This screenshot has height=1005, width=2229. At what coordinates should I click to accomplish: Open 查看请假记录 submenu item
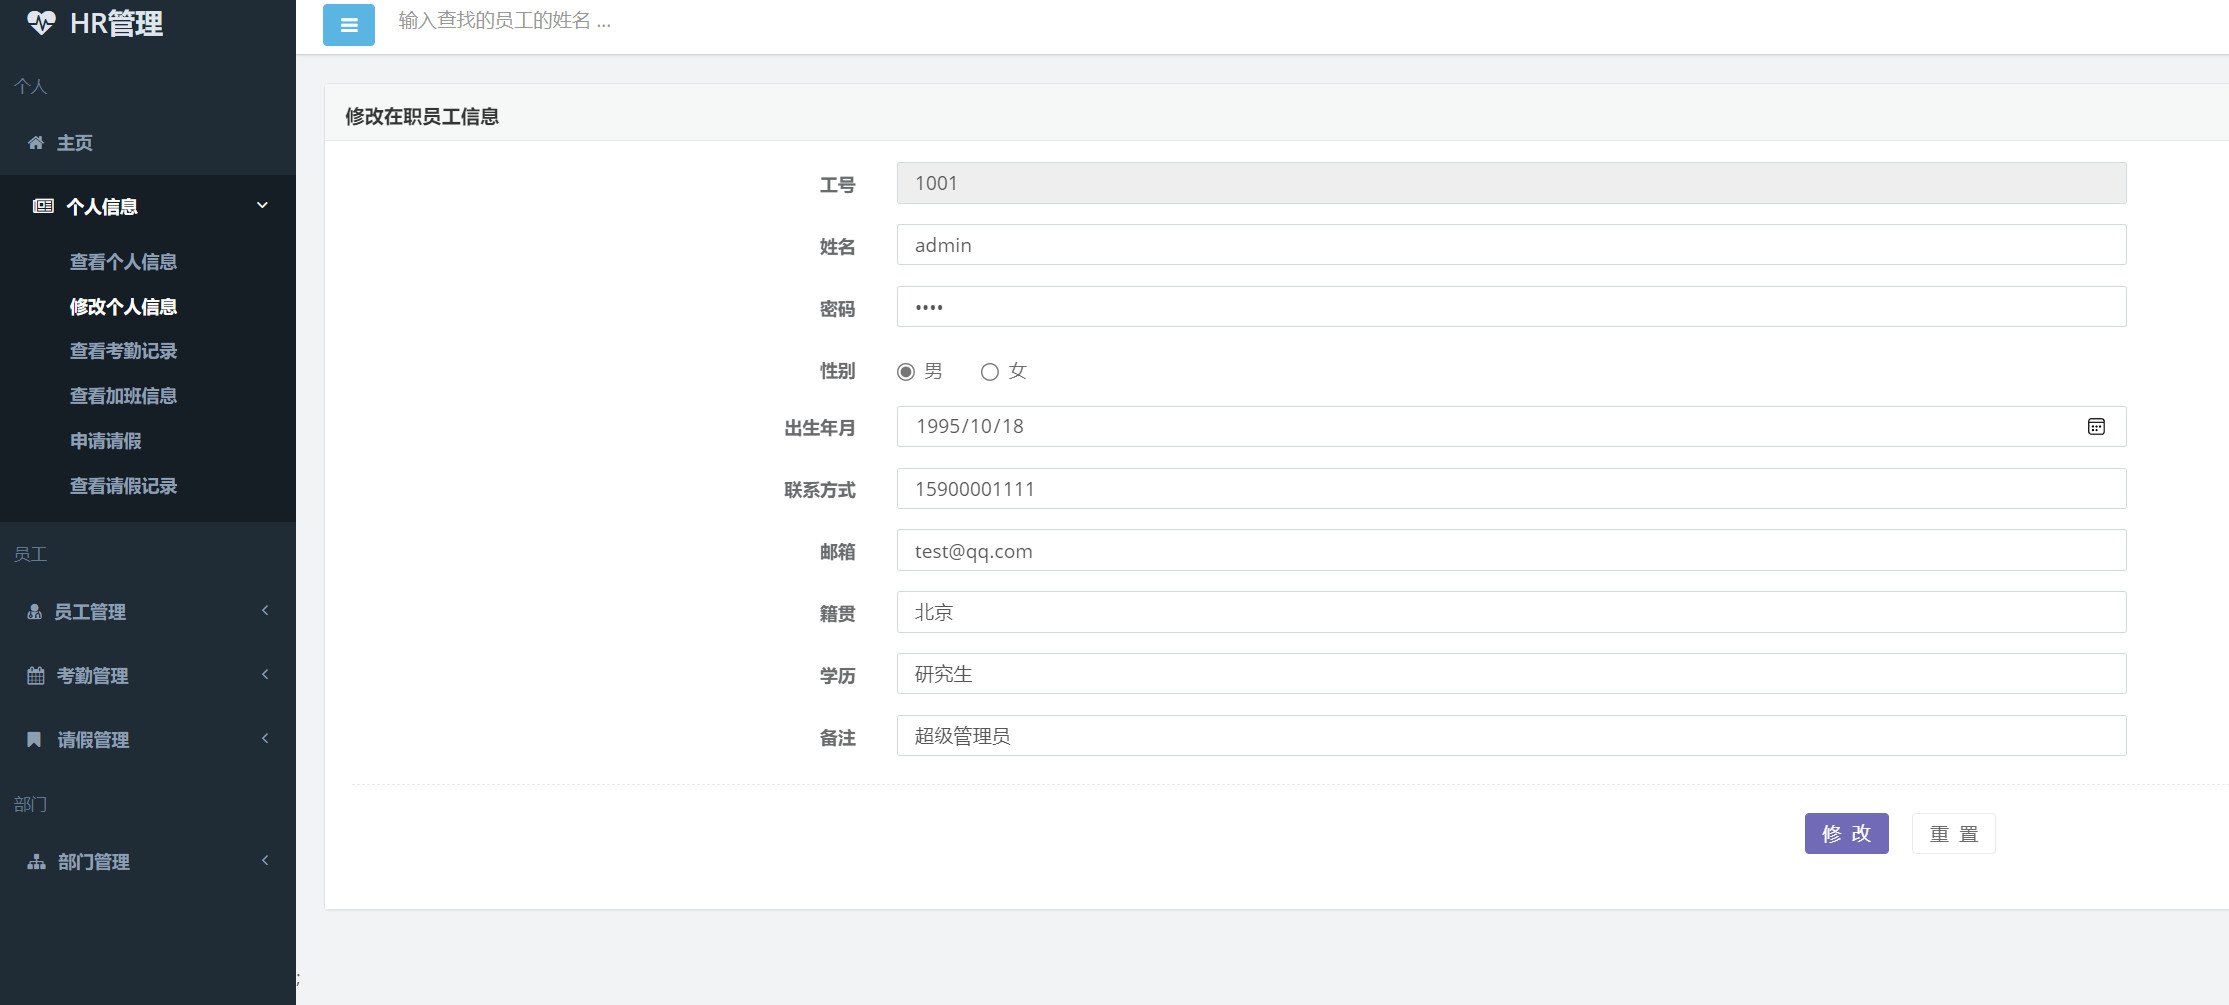click(x=123, y=486)
